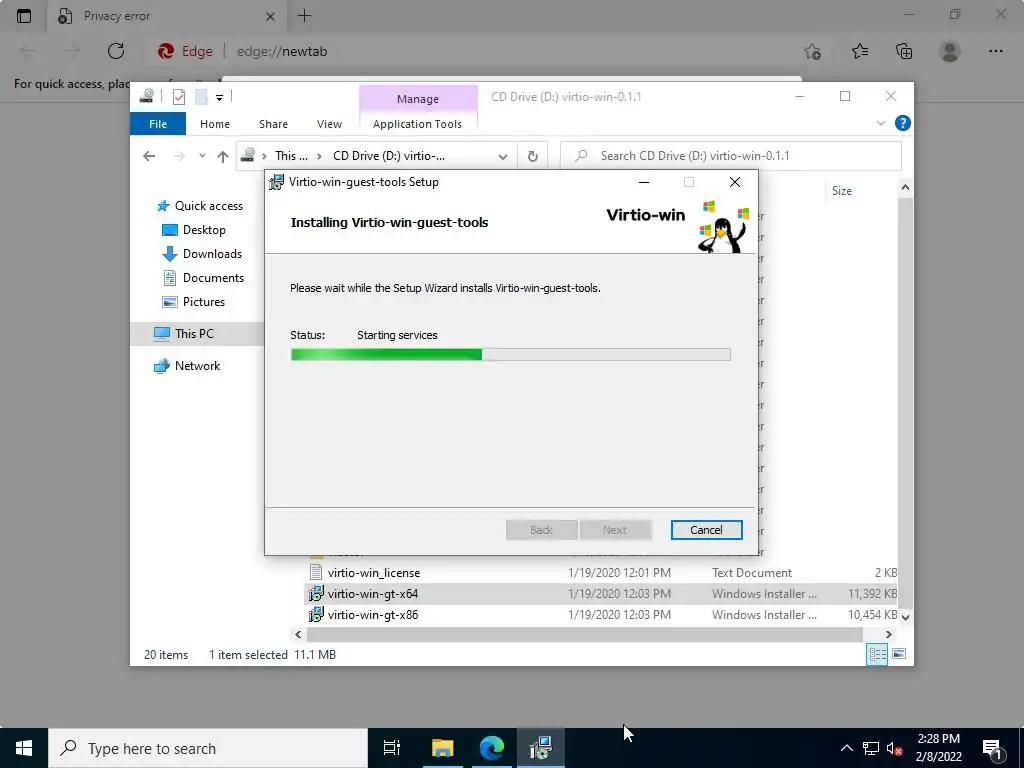Refresh the CD Drive folder
The width and height of the screenshot is (1024, 768).
[532, 156]
